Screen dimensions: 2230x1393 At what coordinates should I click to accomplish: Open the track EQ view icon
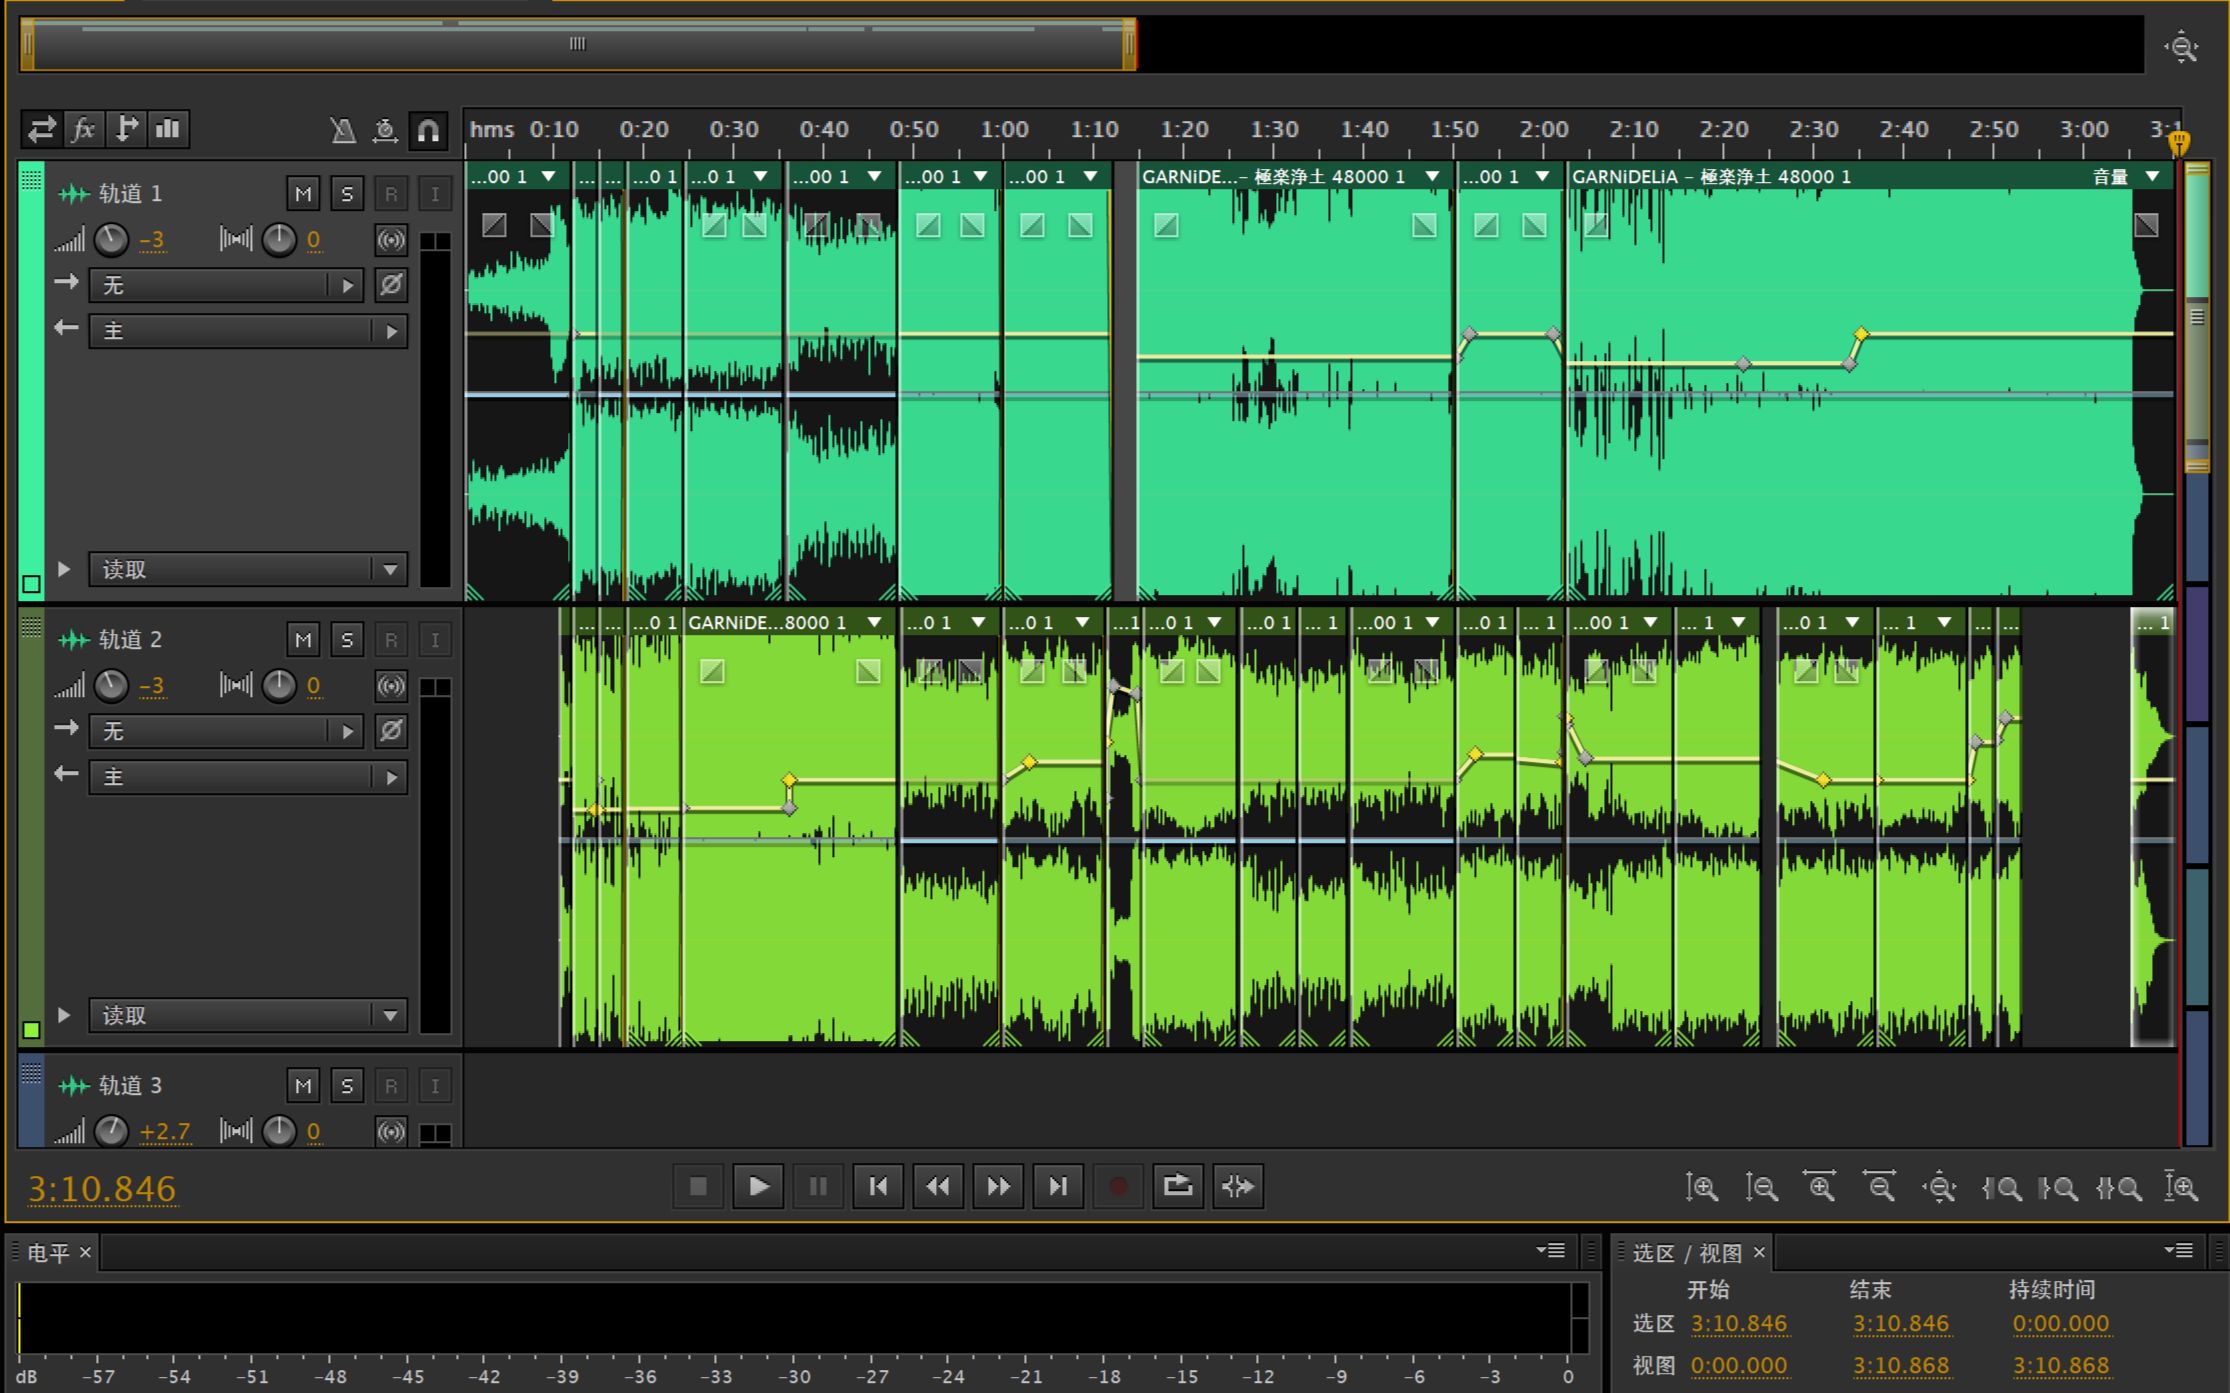tap(168, 129)
